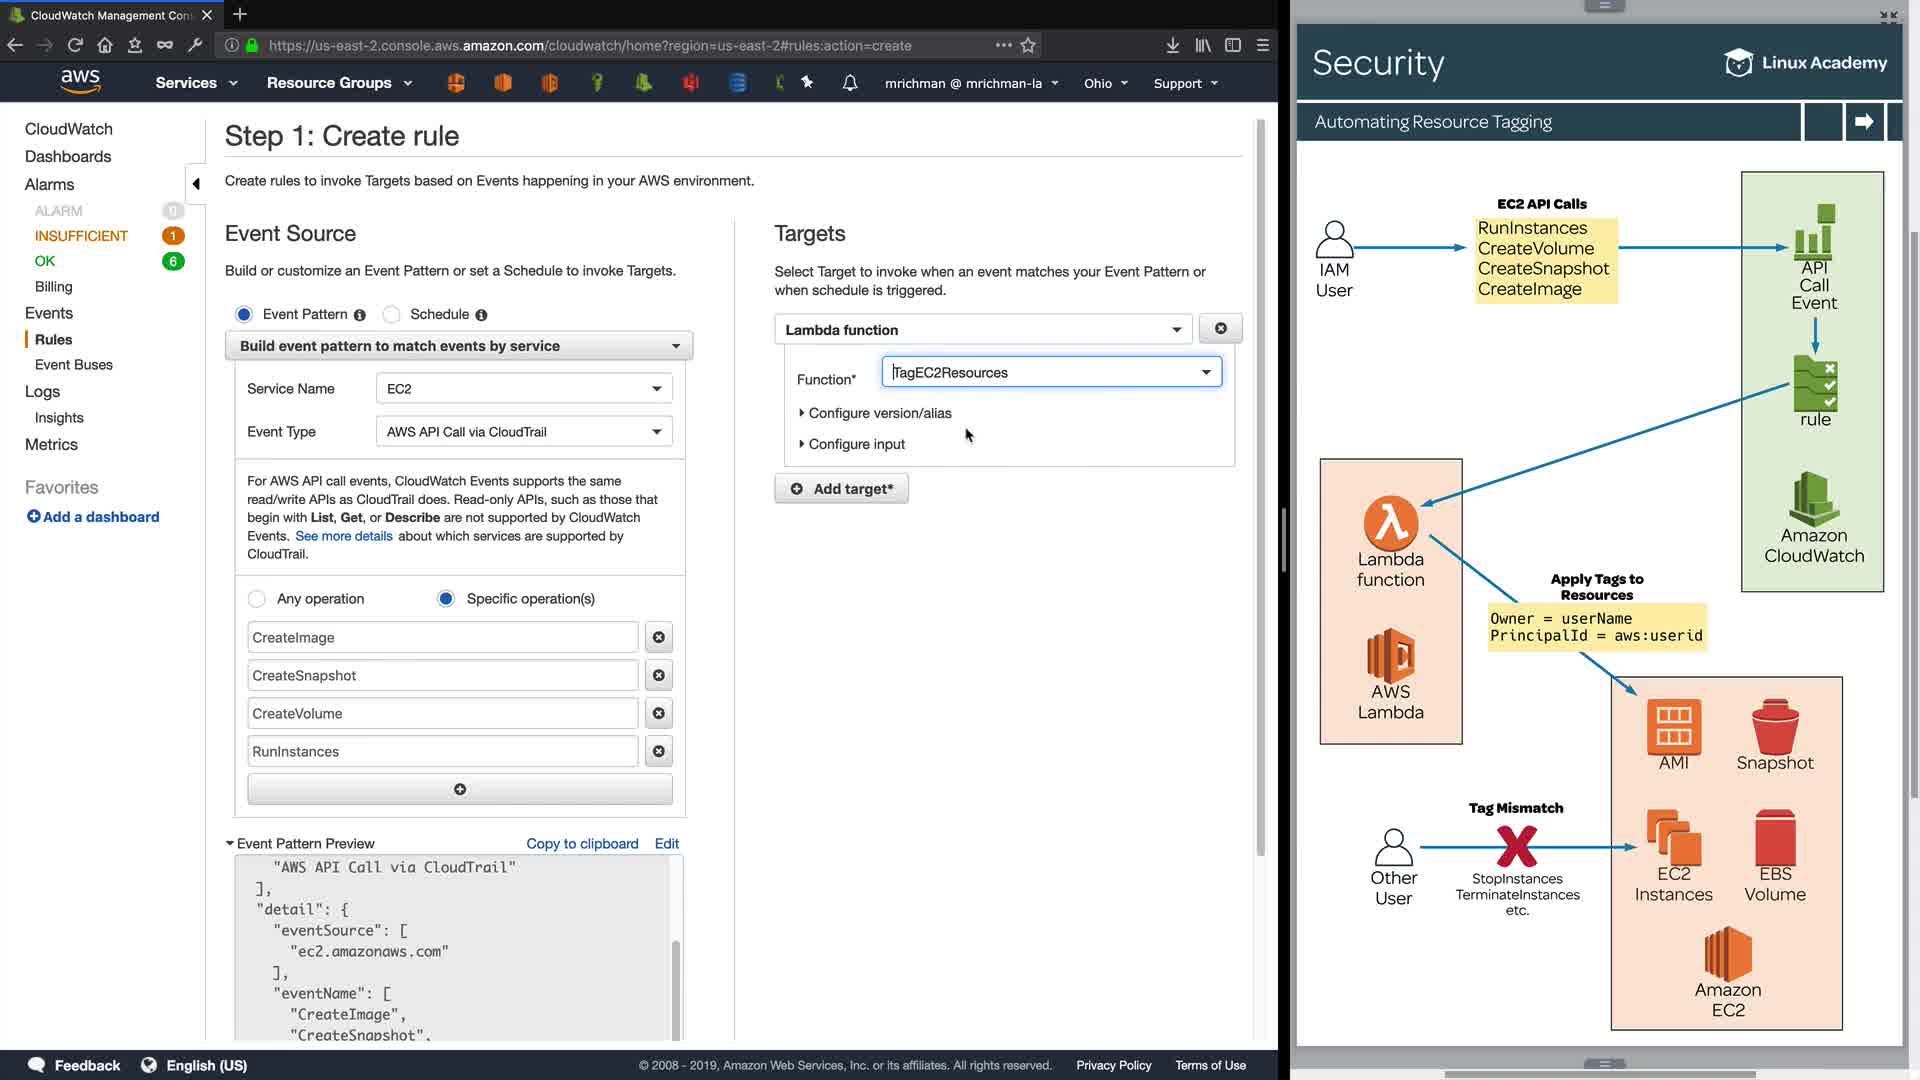
Task: Remove the CreateImage operation entry
Action: 658,638
